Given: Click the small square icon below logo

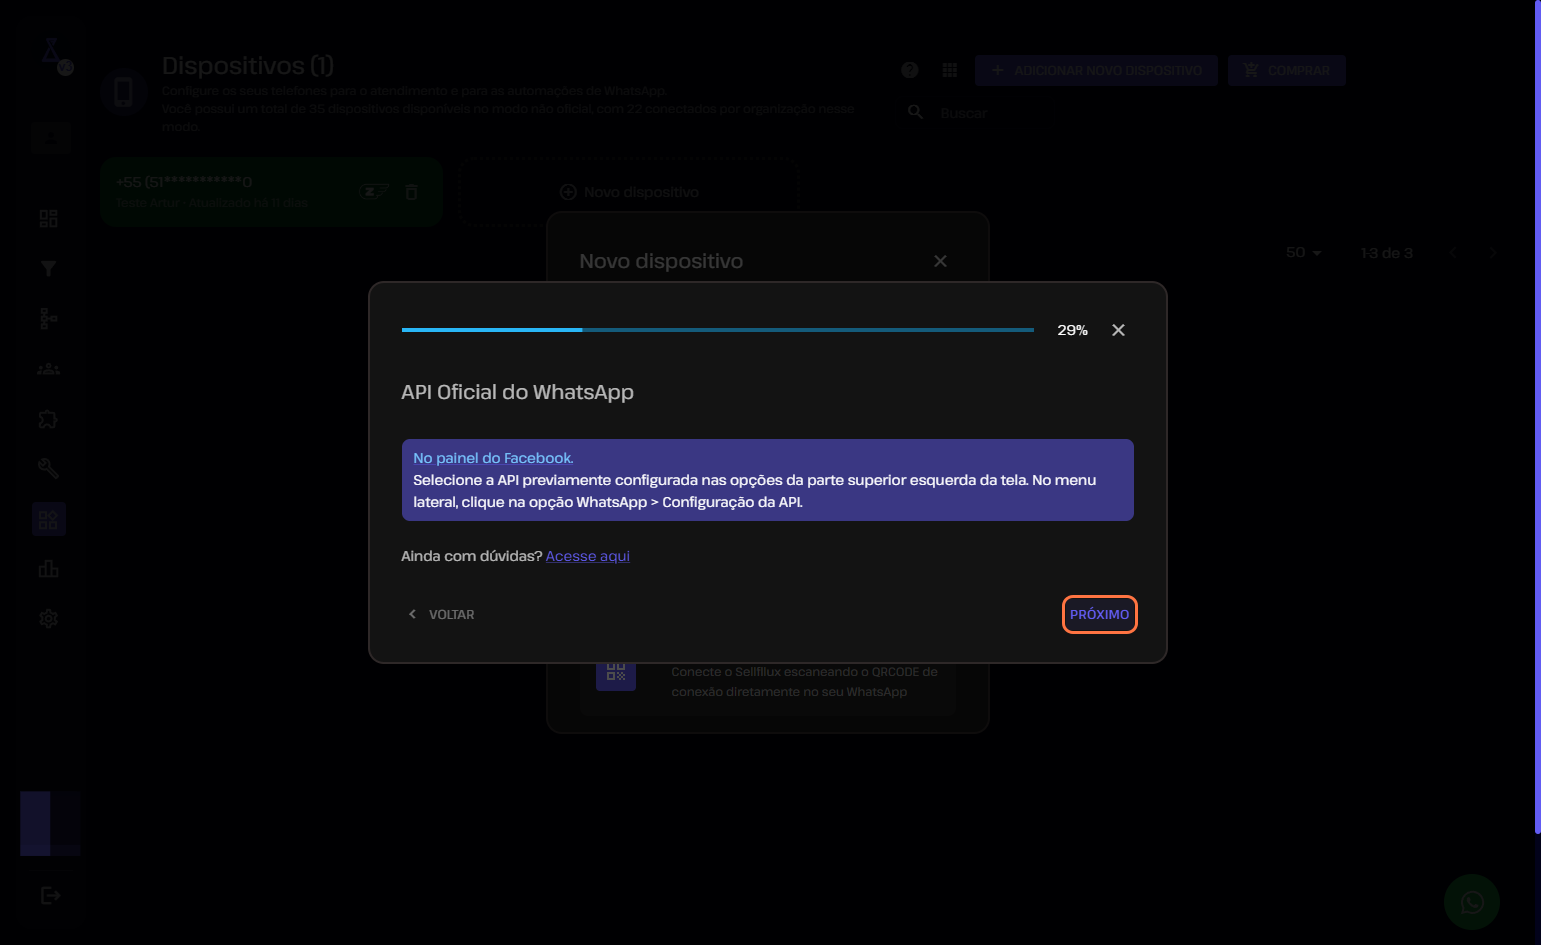Looking at the screenshot, I should coord(50,137).
